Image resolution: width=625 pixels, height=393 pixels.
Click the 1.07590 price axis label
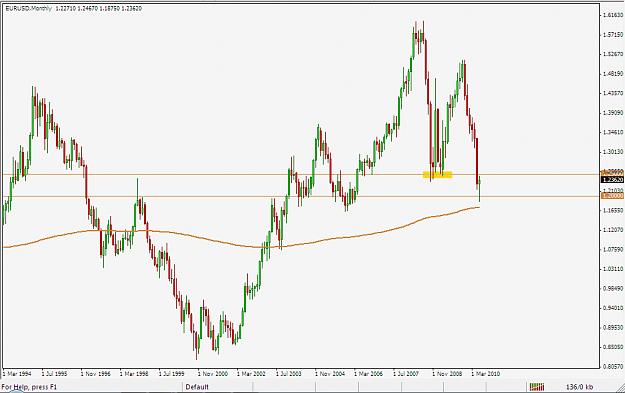coord(613,250)
